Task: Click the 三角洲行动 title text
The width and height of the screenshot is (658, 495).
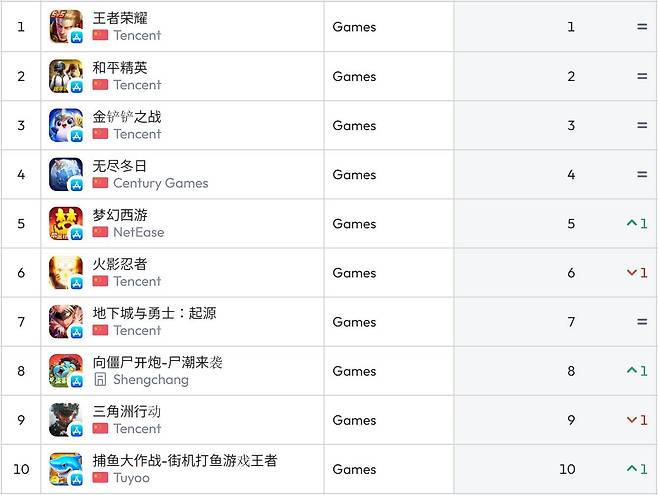Action: [x=127, y=411]
